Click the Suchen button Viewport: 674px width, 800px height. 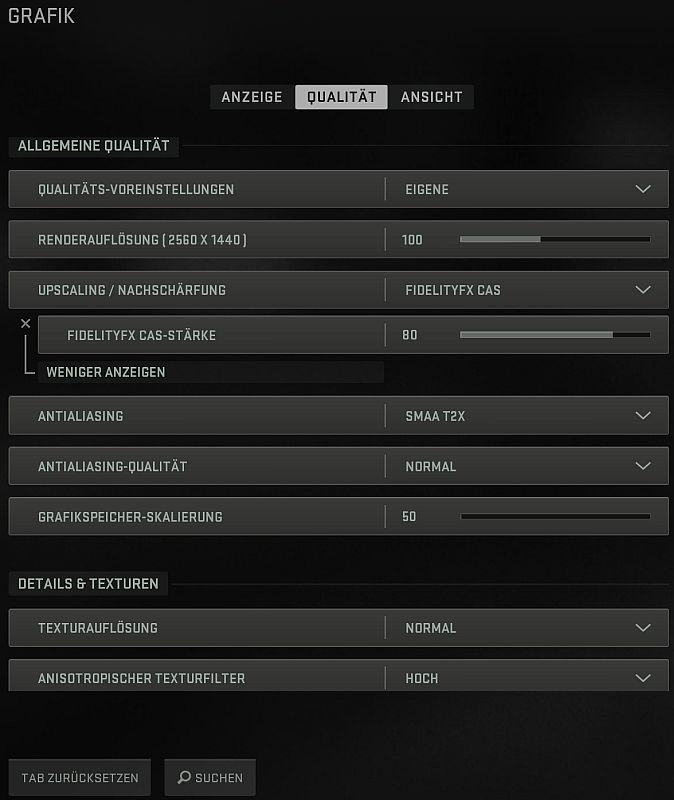pos(210,778)
